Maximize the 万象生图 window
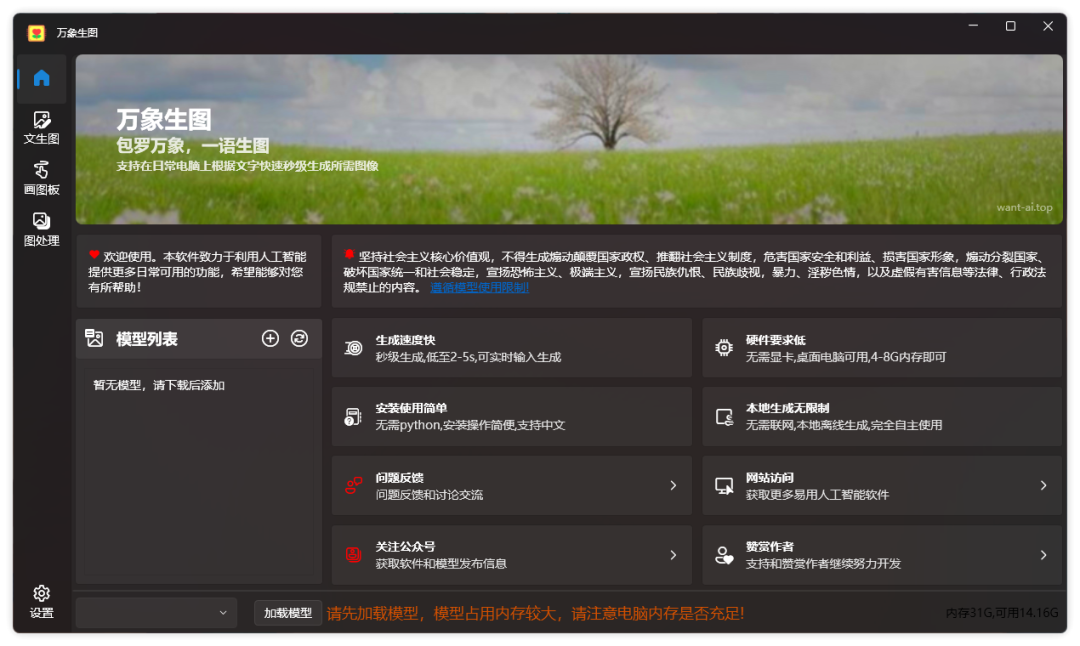 pyautogui.click(x=1010, y=26)
